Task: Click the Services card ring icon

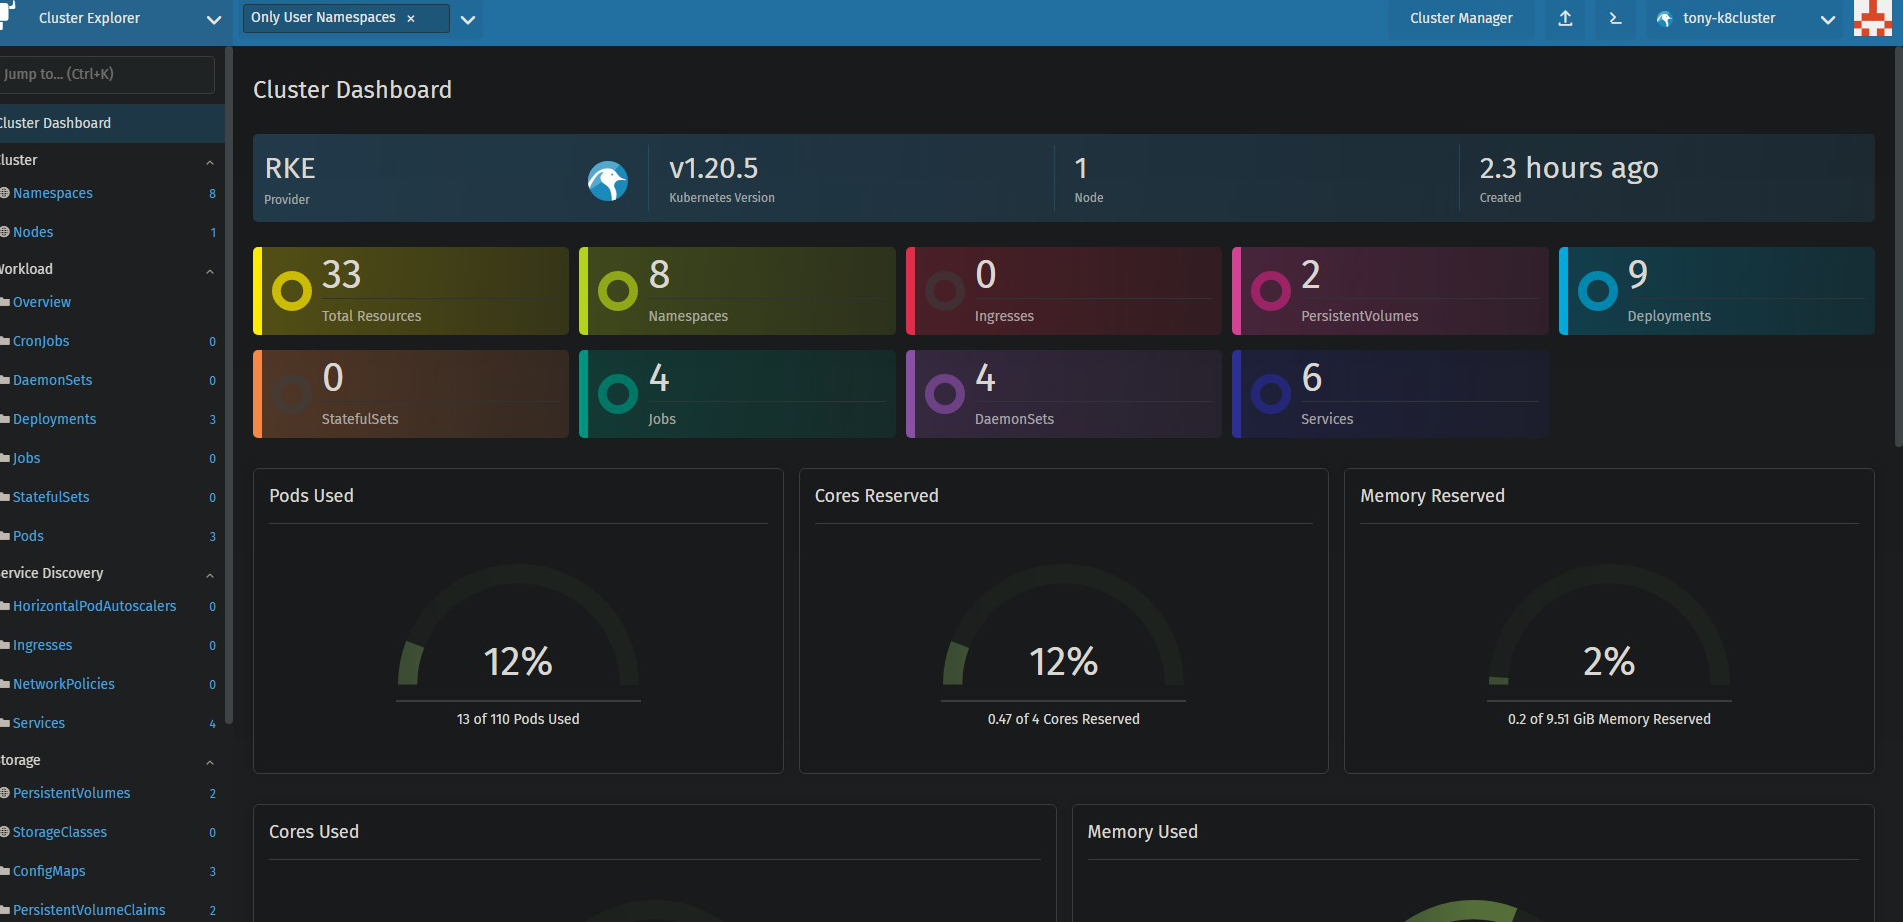Action: click(1271, 394)
